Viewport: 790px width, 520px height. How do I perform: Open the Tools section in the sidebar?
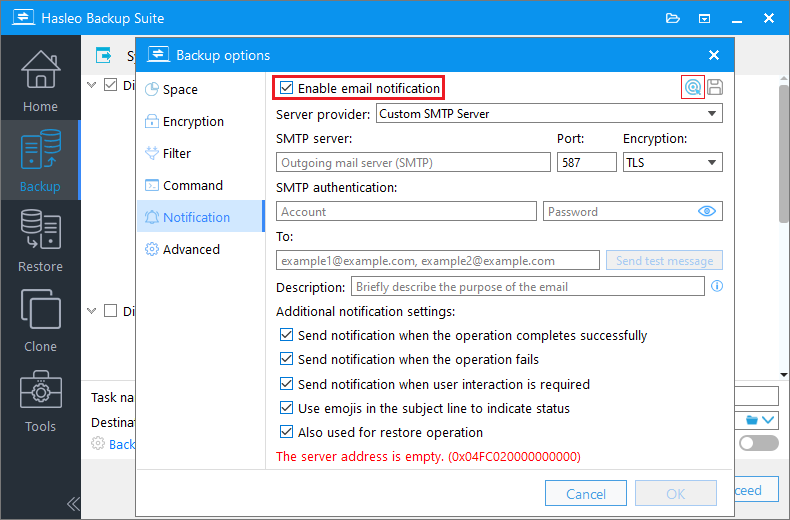(40, 400)
